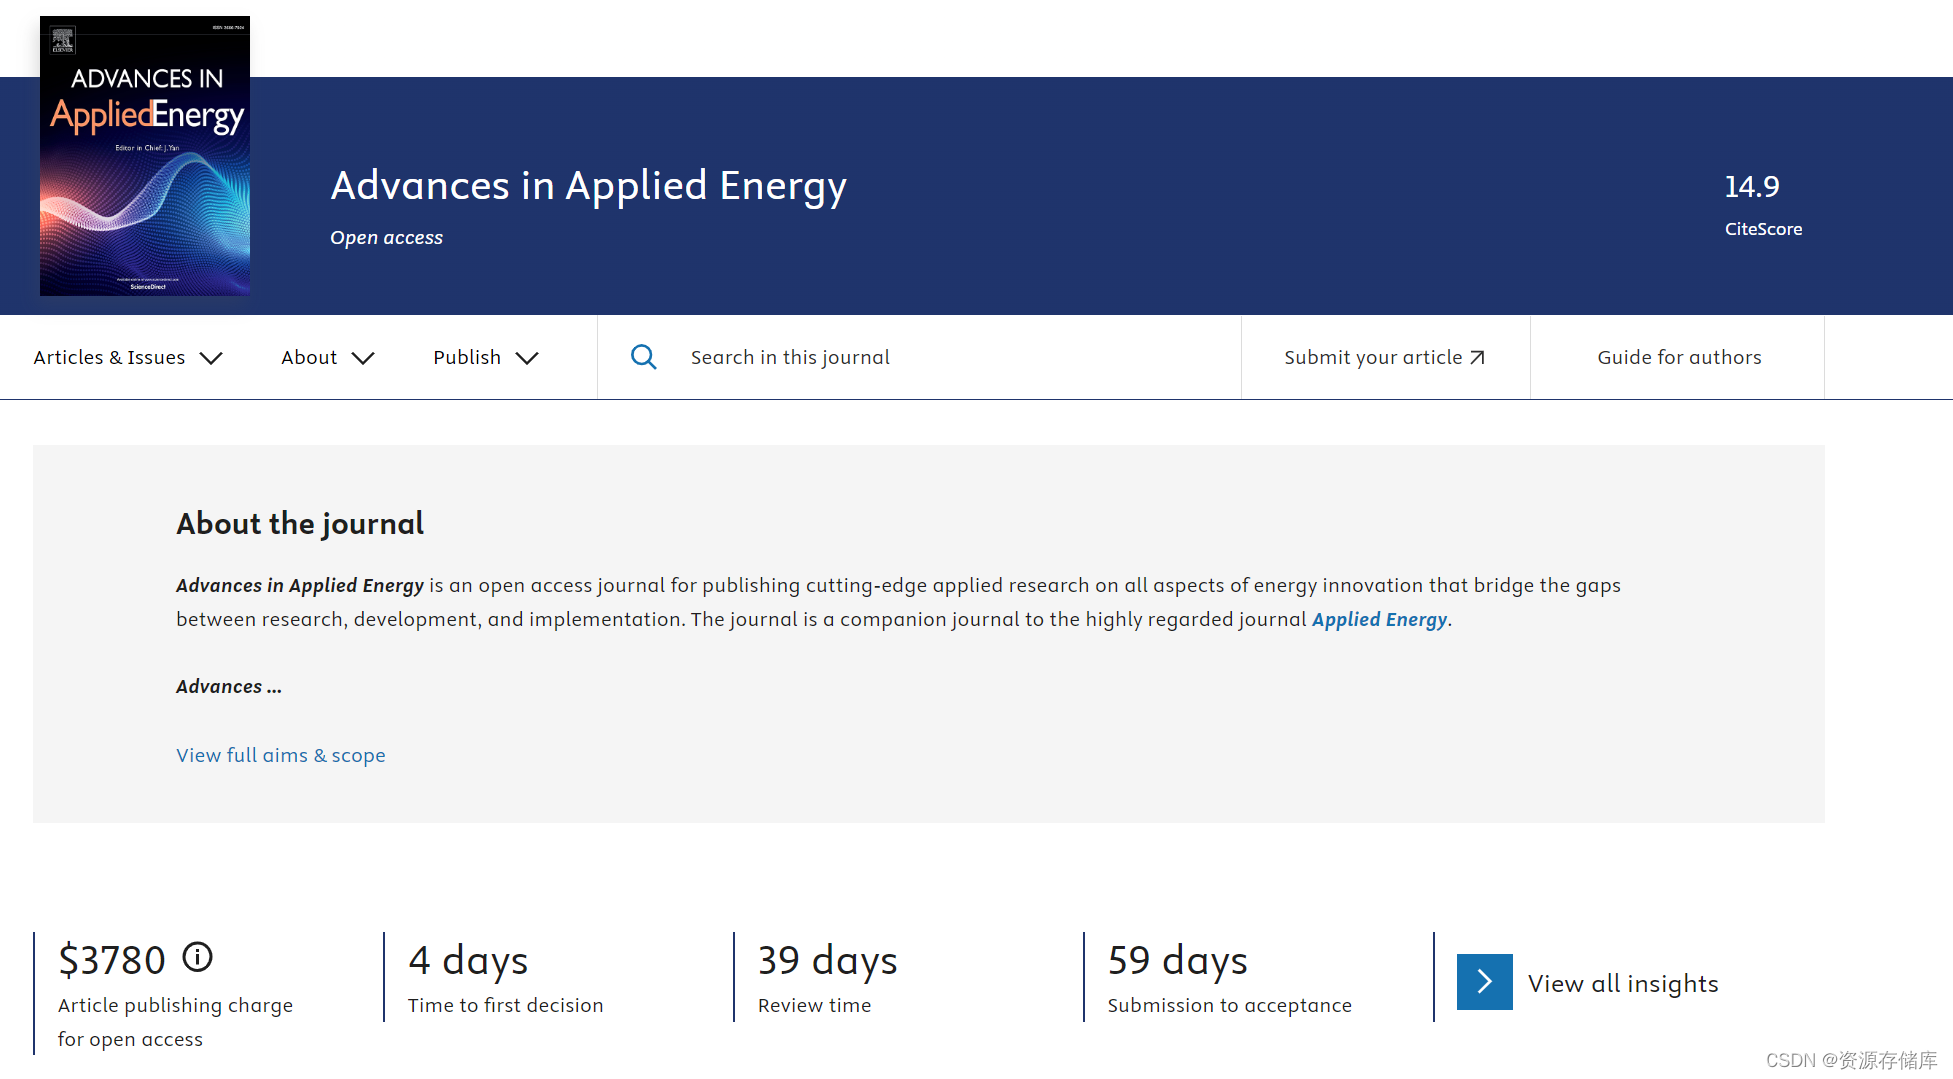Click the Review time label
Viewport: 1953px width, 1079px height.
tap(814, 1006)
